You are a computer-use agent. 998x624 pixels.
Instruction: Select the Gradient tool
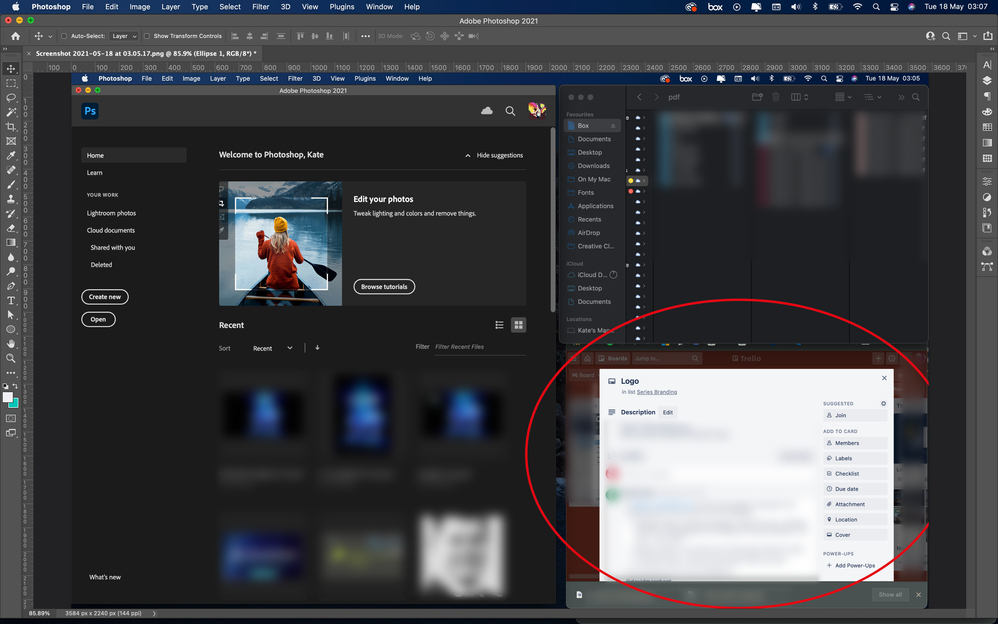pos(11,243)
